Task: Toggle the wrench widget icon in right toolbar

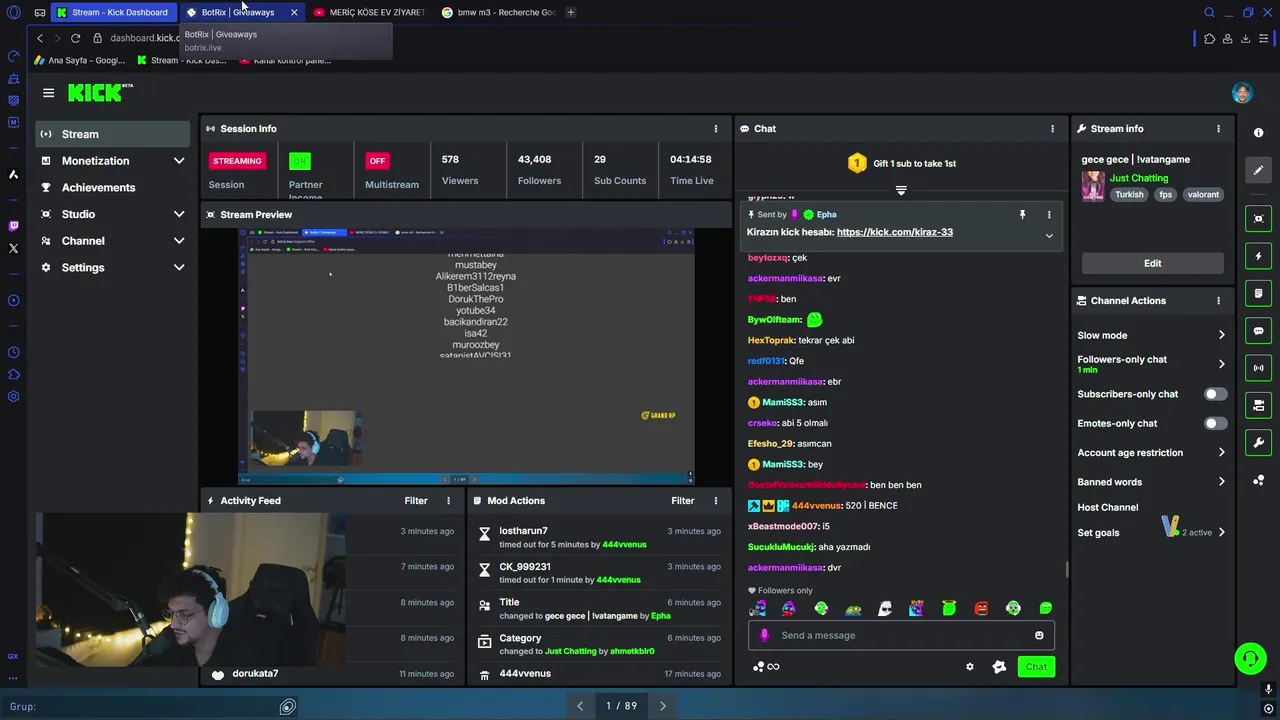Action: (x=1258, y=443)
